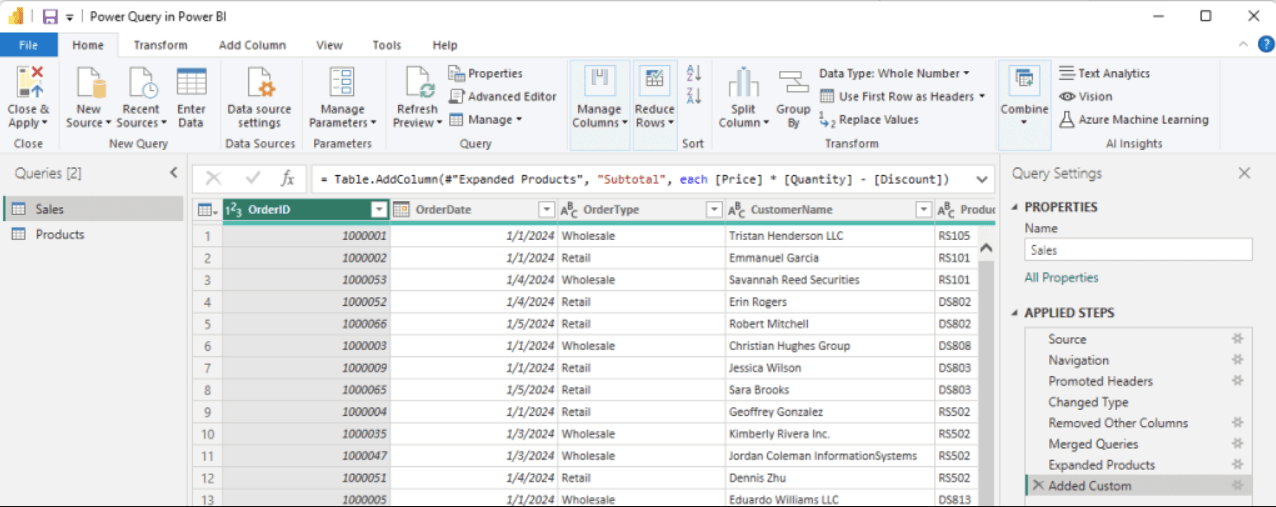Open the OrderID column filter dropdown
The width and height of the screenshot is (1276, 507).
tap(379, 210)
